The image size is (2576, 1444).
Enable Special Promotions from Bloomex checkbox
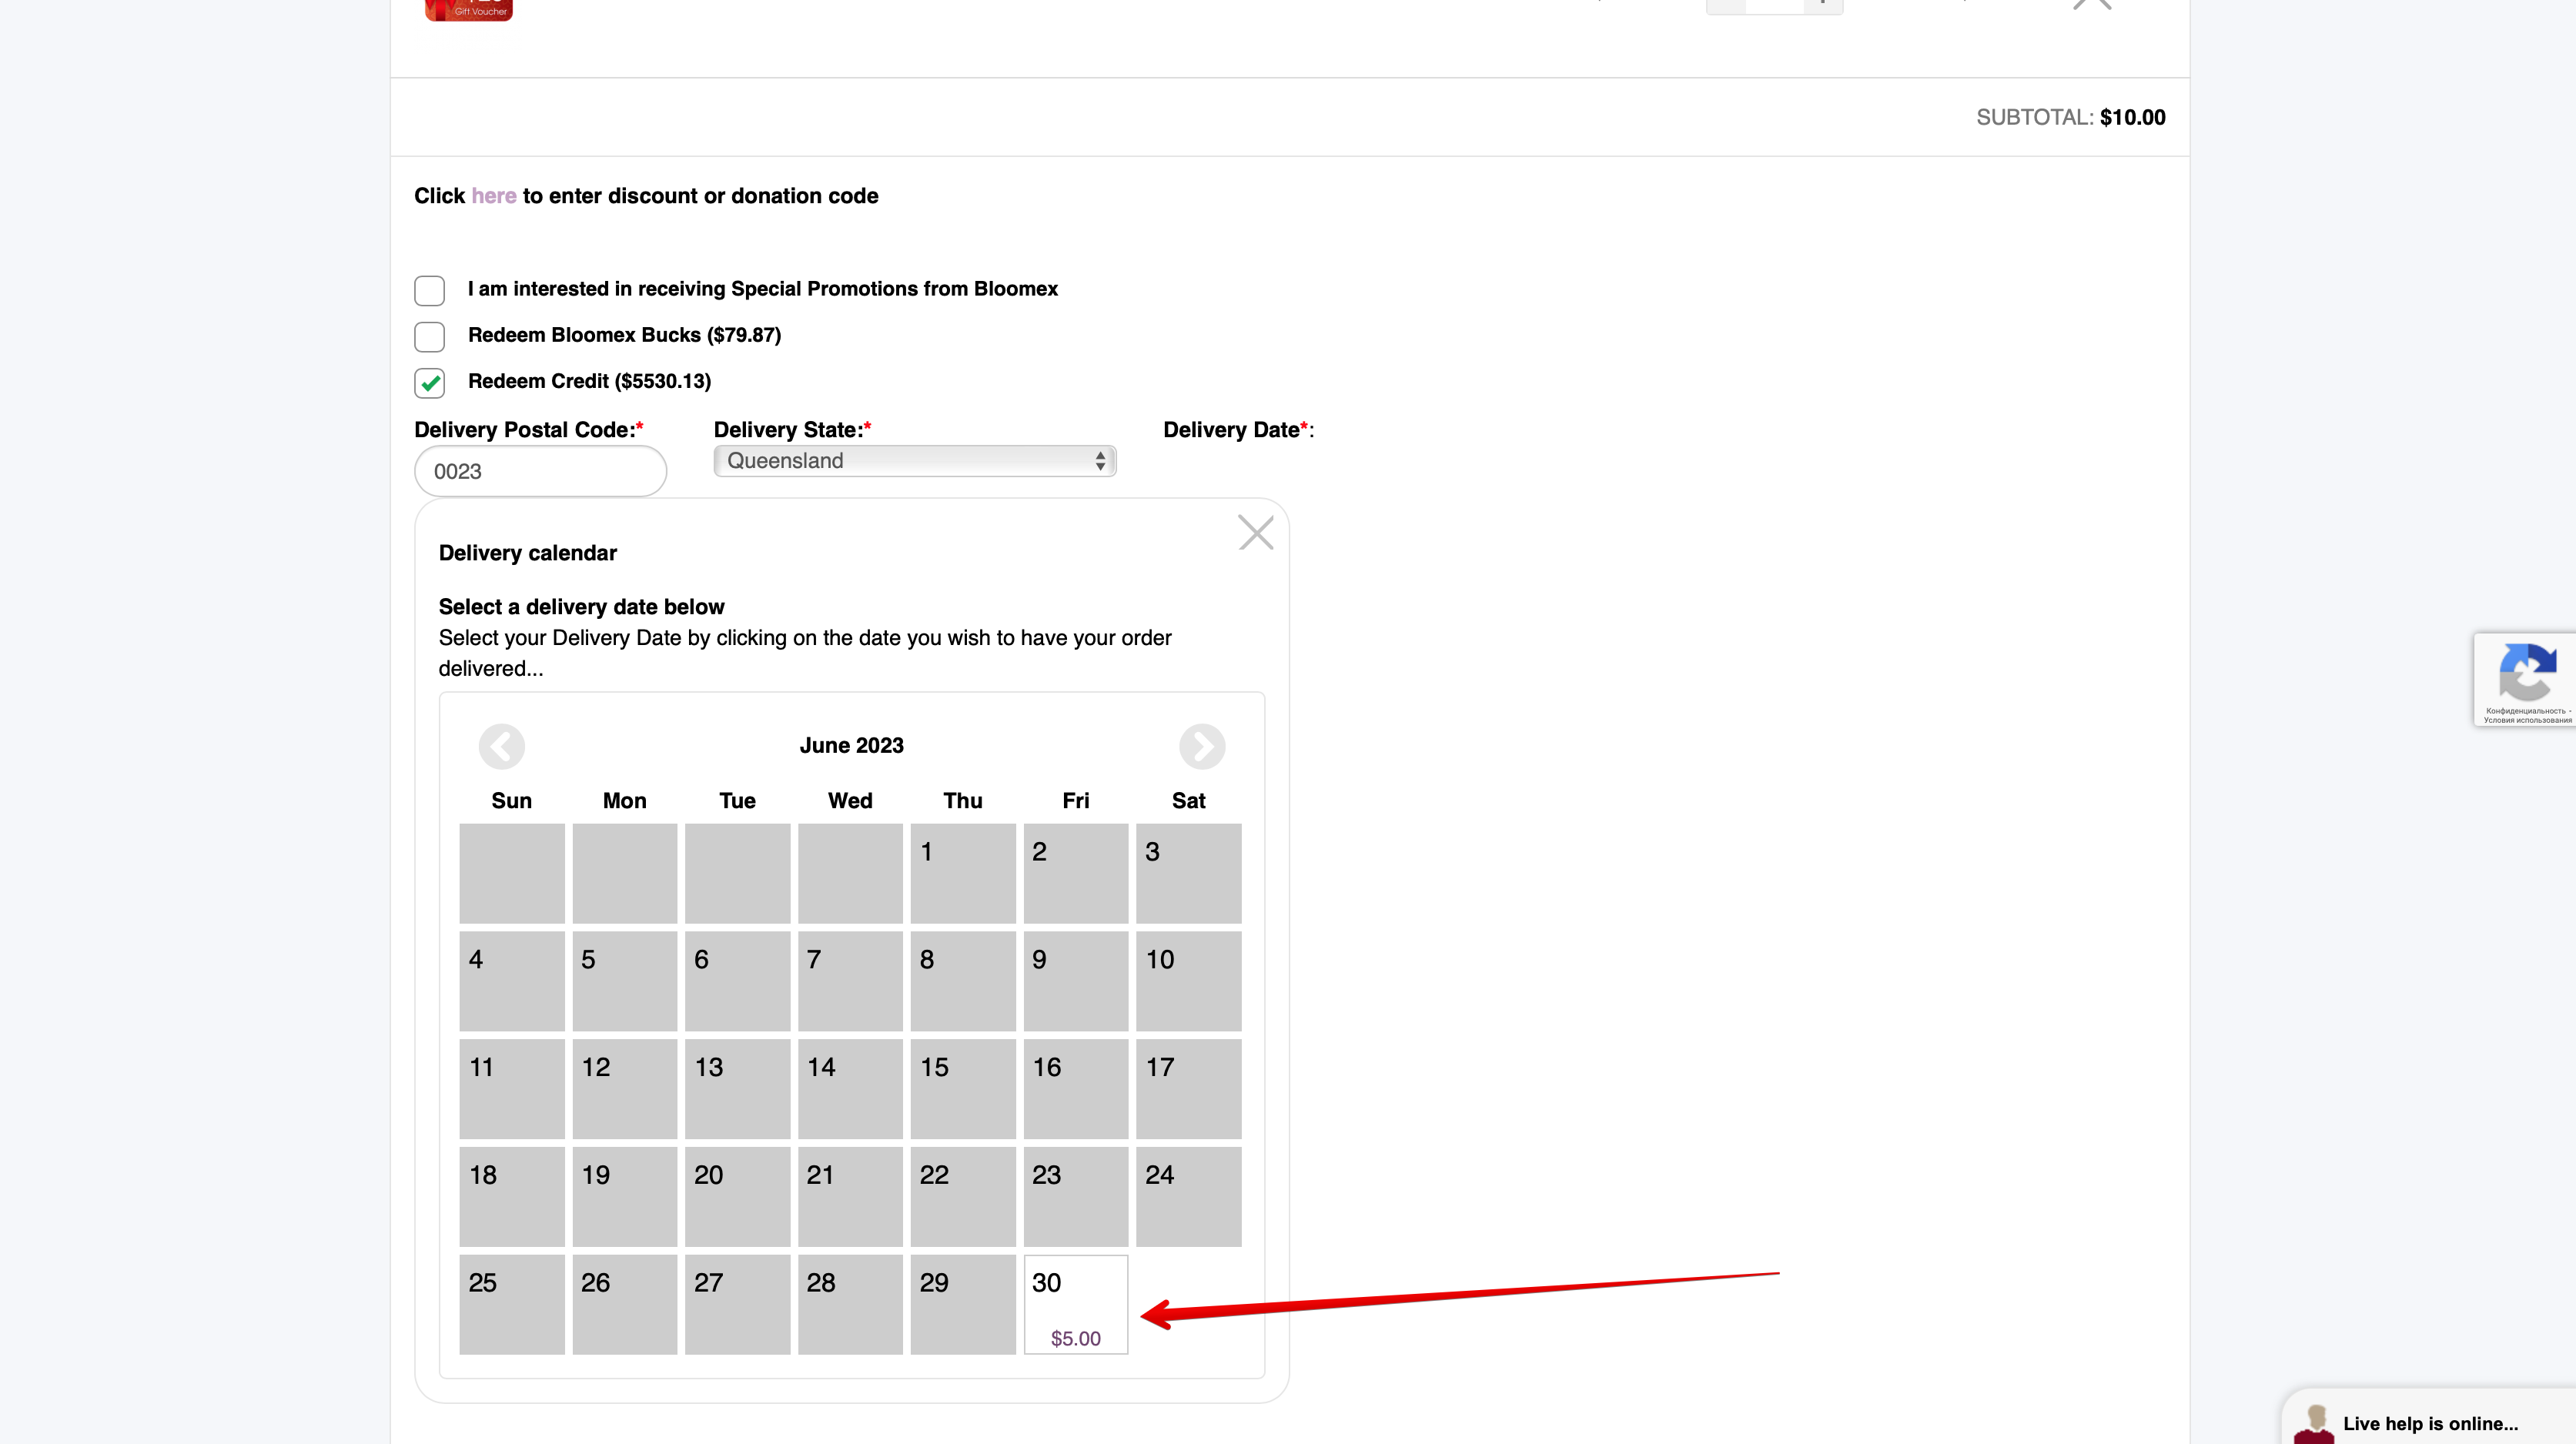pyautogui.click(x=429, y=290)
